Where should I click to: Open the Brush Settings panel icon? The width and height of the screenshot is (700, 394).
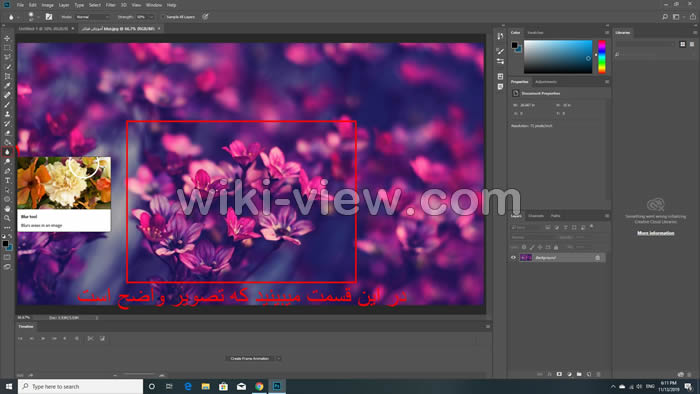pos(500,52)
